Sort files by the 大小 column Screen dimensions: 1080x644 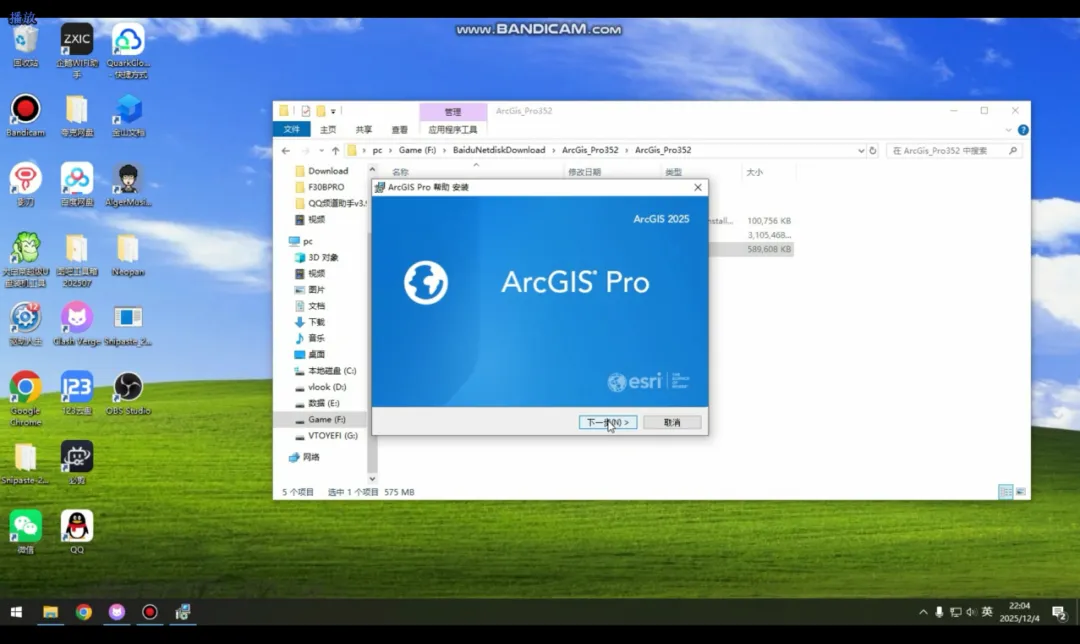[x=768, y=172]
